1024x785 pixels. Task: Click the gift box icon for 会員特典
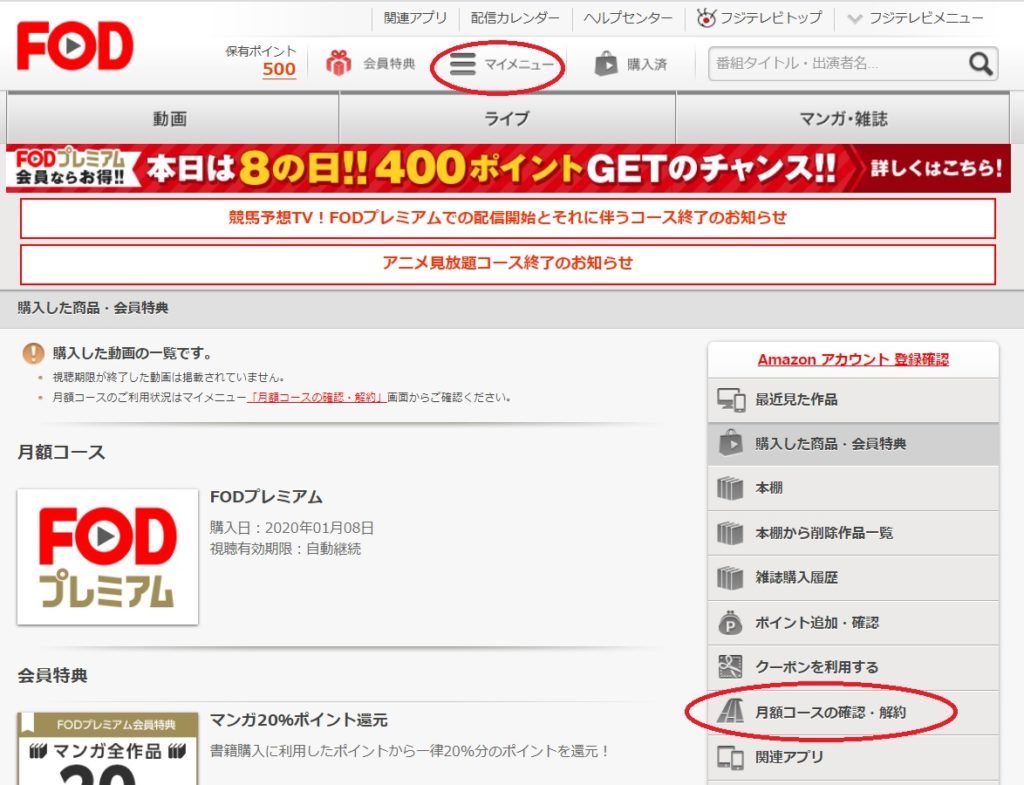(338, 63)
